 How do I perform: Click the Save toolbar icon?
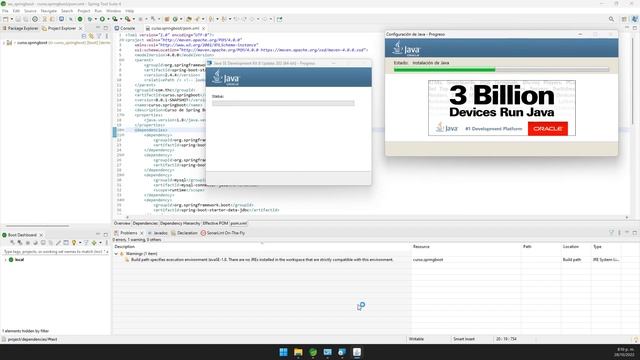[x=18, y=19]
